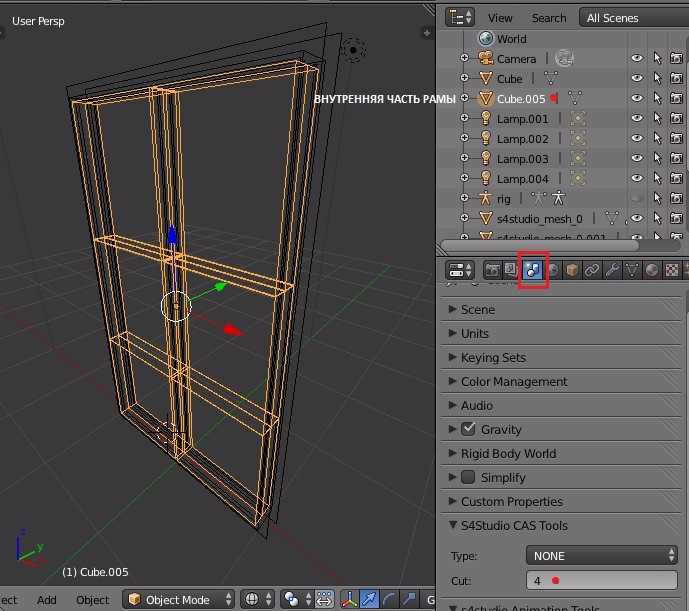Click the outliner editor type selector

[460, 18]
